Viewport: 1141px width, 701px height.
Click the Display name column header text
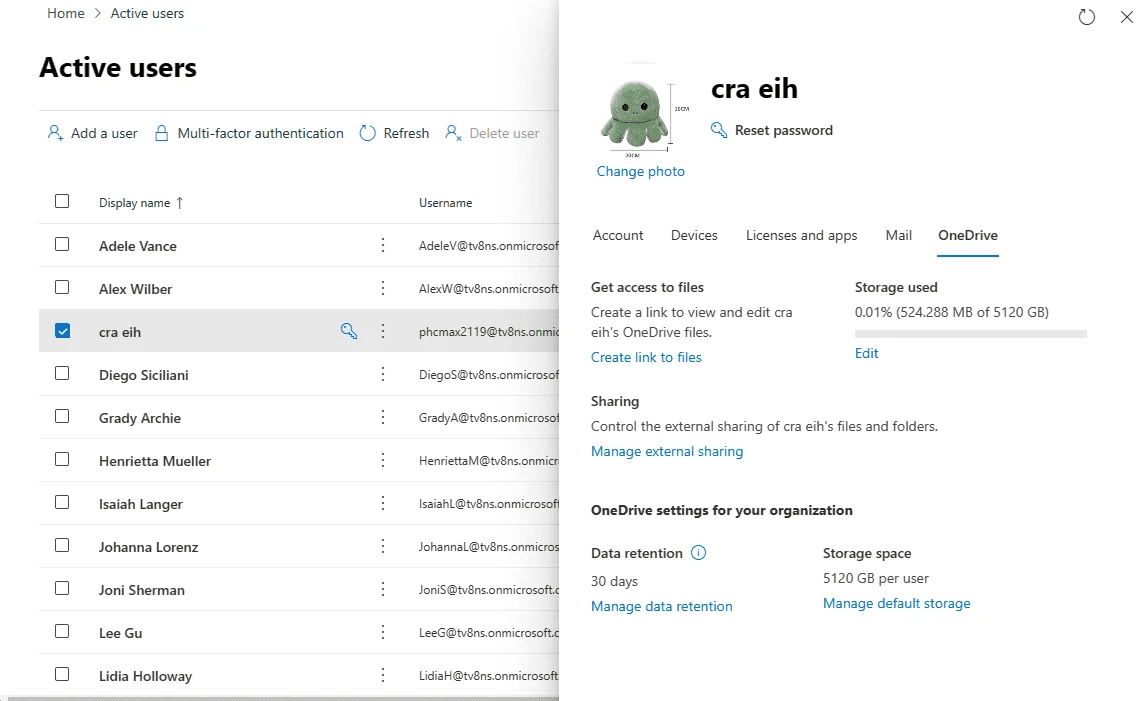pos(135,203)
